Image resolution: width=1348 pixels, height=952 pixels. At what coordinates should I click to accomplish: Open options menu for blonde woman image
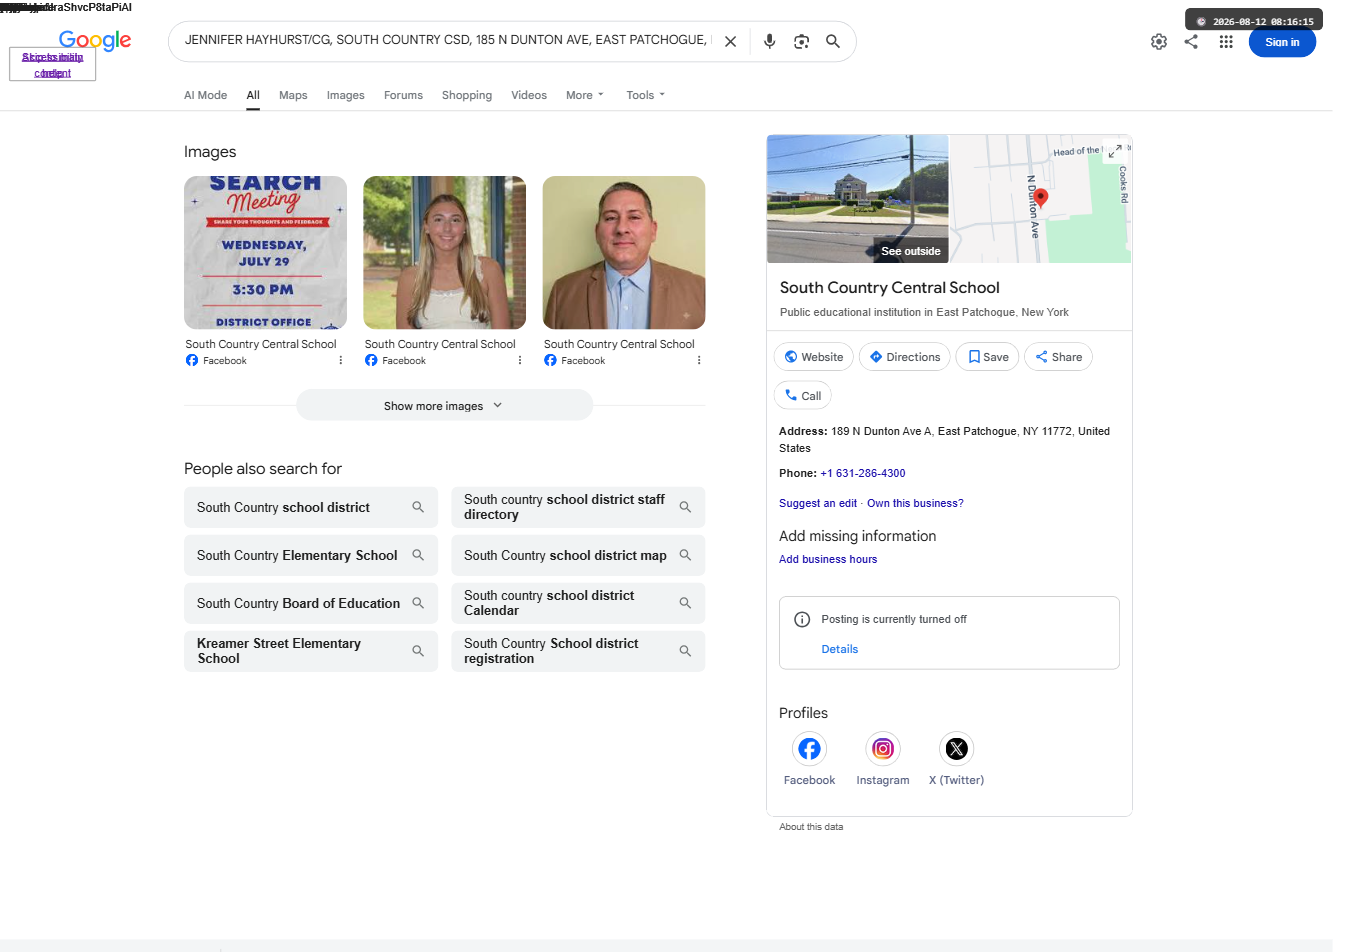point(519,360)
